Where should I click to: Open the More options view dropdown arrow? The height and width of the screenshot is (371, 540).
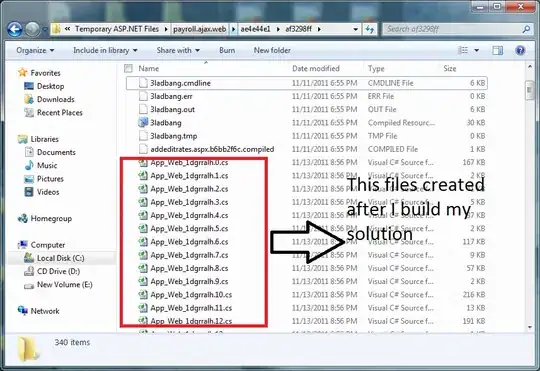point(477,50)
